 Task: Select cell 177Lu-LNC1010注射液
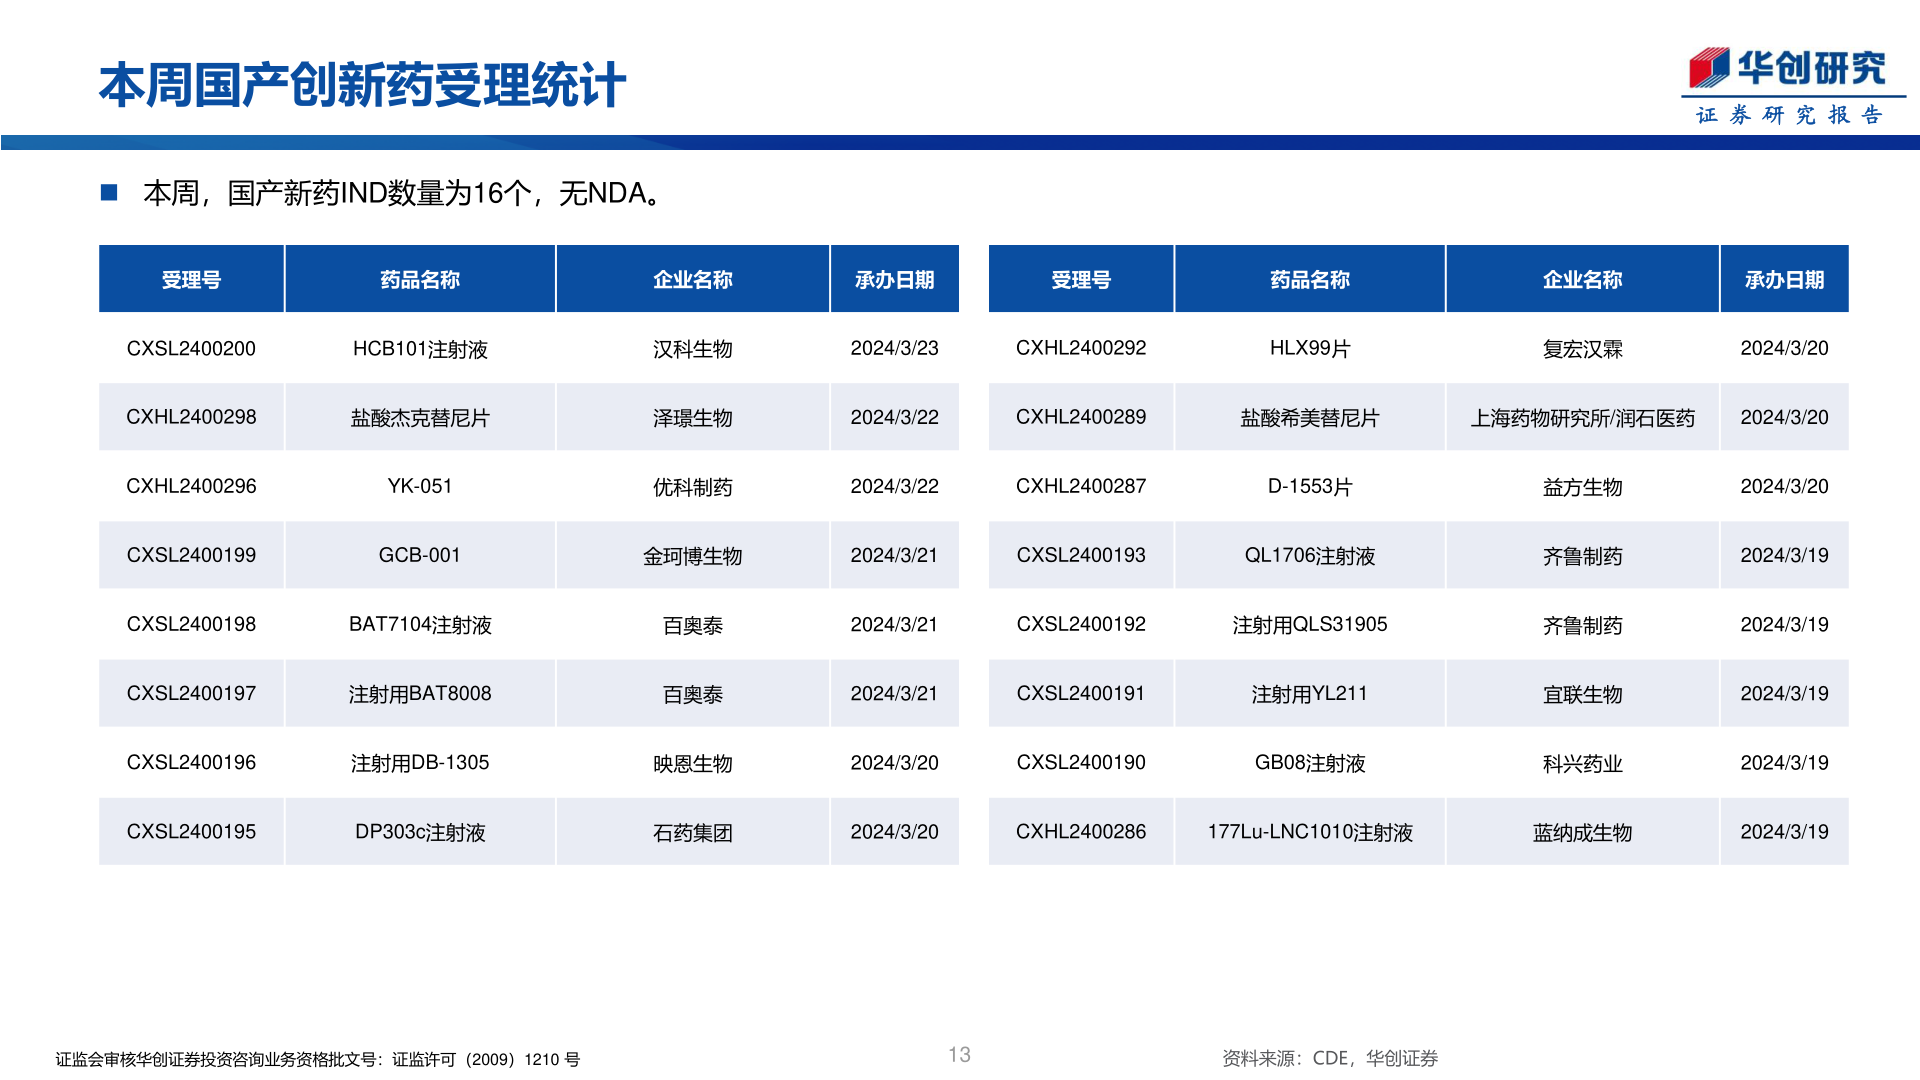pyautogui.click(x=1310, y=831)
